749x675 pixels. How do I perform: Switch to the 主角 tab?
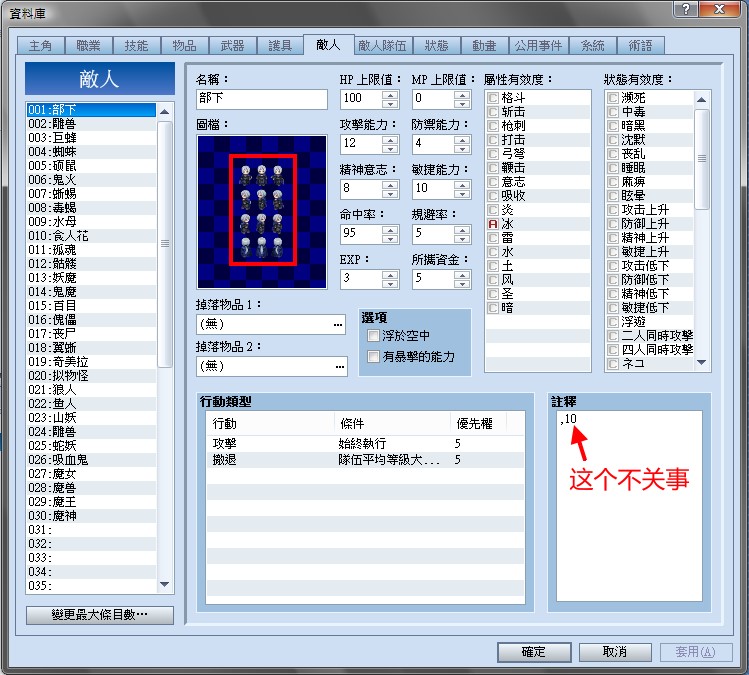(41, 46)
